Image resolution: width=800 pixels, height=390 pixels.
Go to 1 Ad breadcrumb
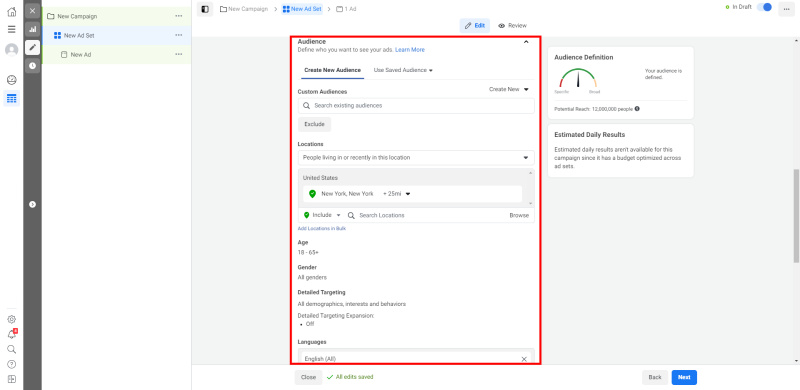(346, 9)
